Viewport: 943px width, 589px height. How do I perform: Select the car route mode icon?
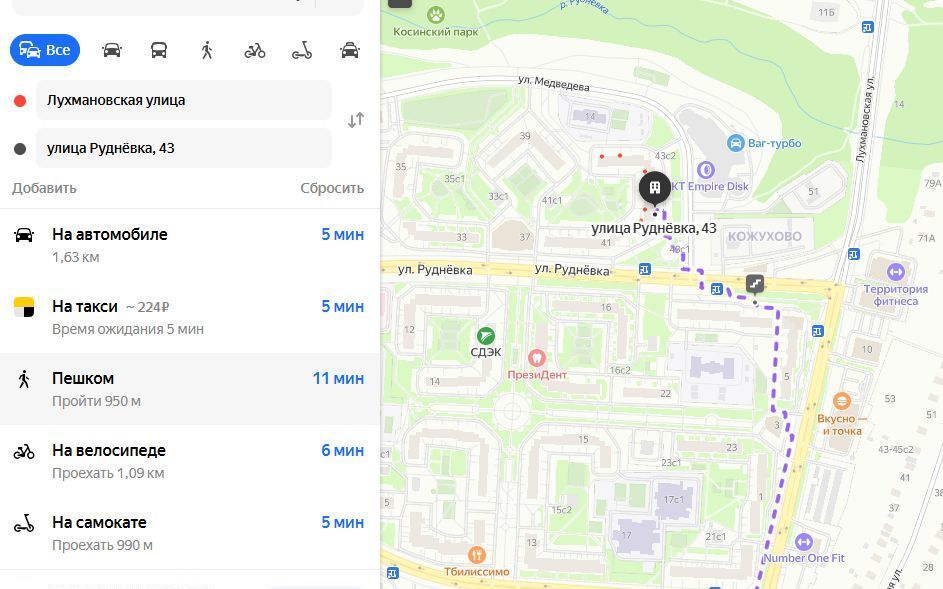point(112,50)
